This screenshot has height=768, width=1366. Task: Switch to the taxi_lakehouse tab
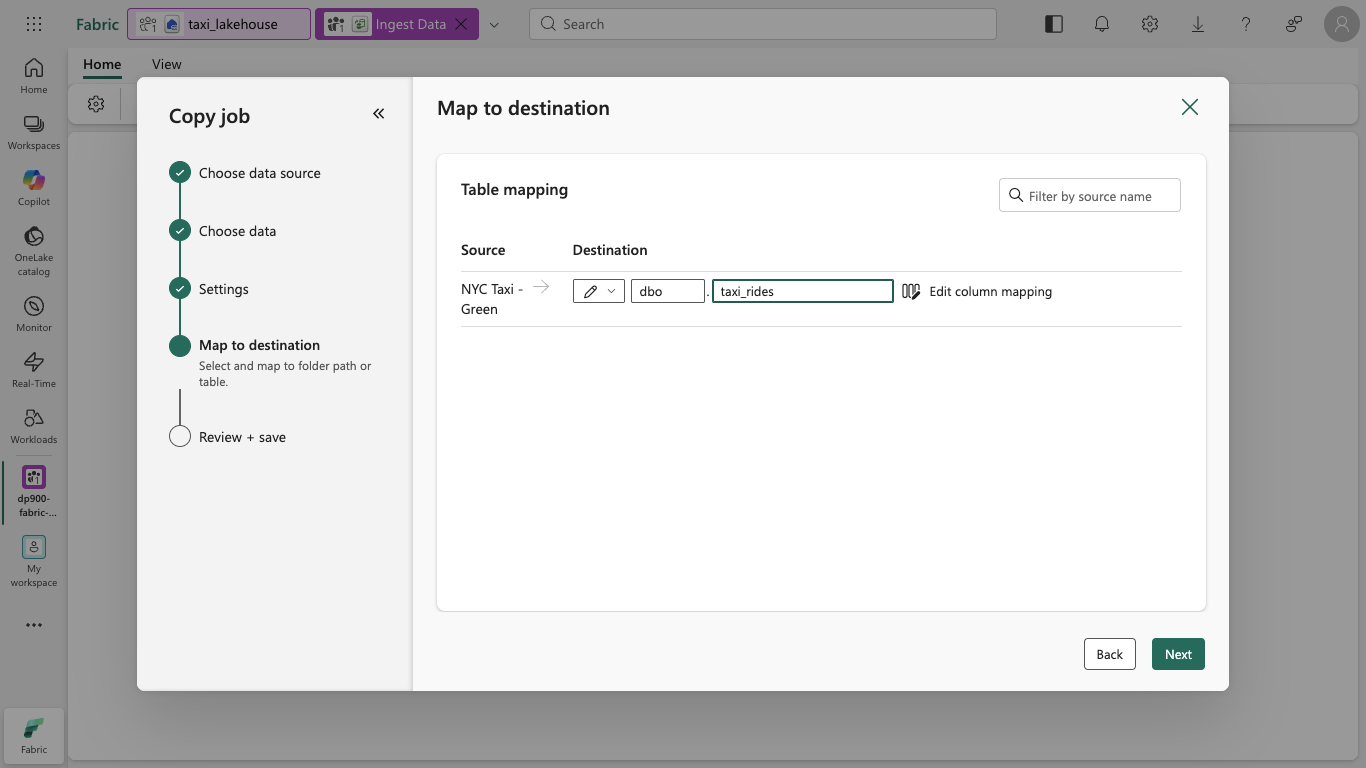pyautogui.click(x=219, y=24)
